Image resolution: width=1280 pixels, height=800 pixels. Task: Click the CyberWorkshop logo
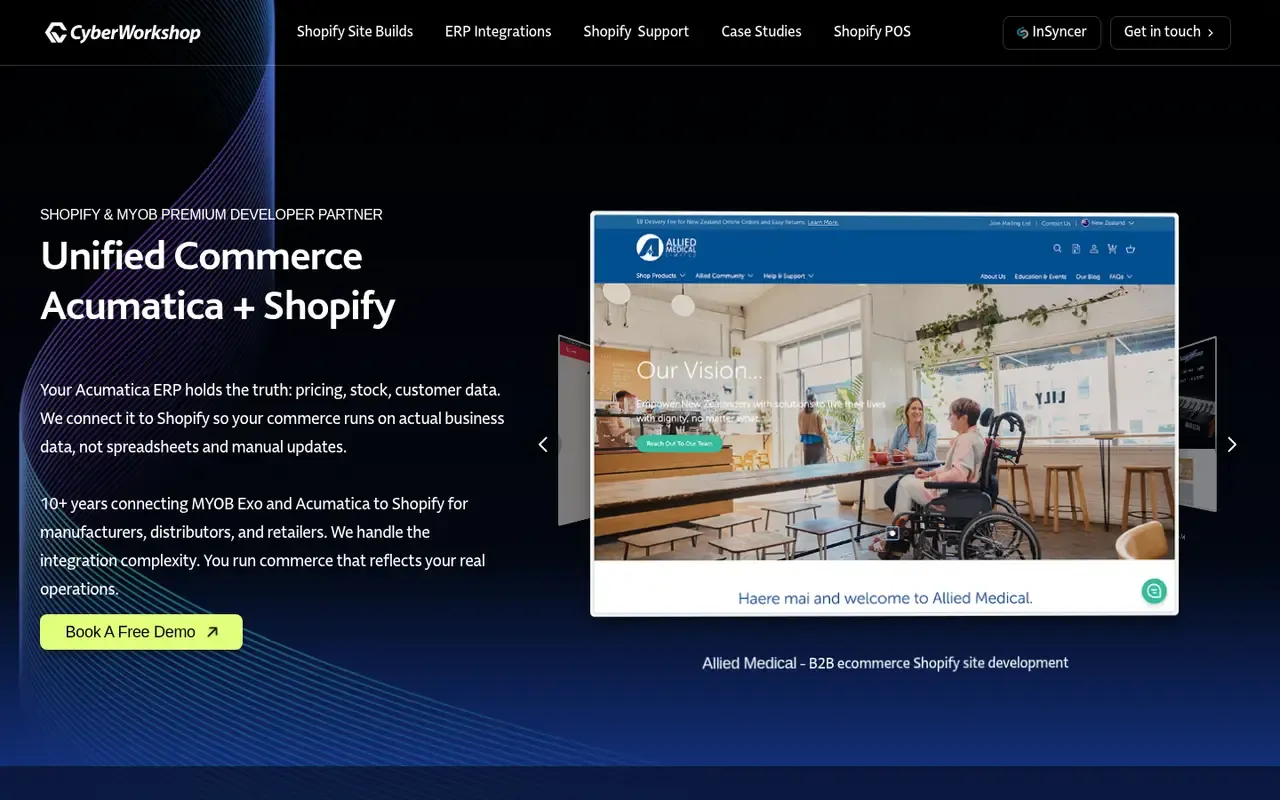click(123, 33)
